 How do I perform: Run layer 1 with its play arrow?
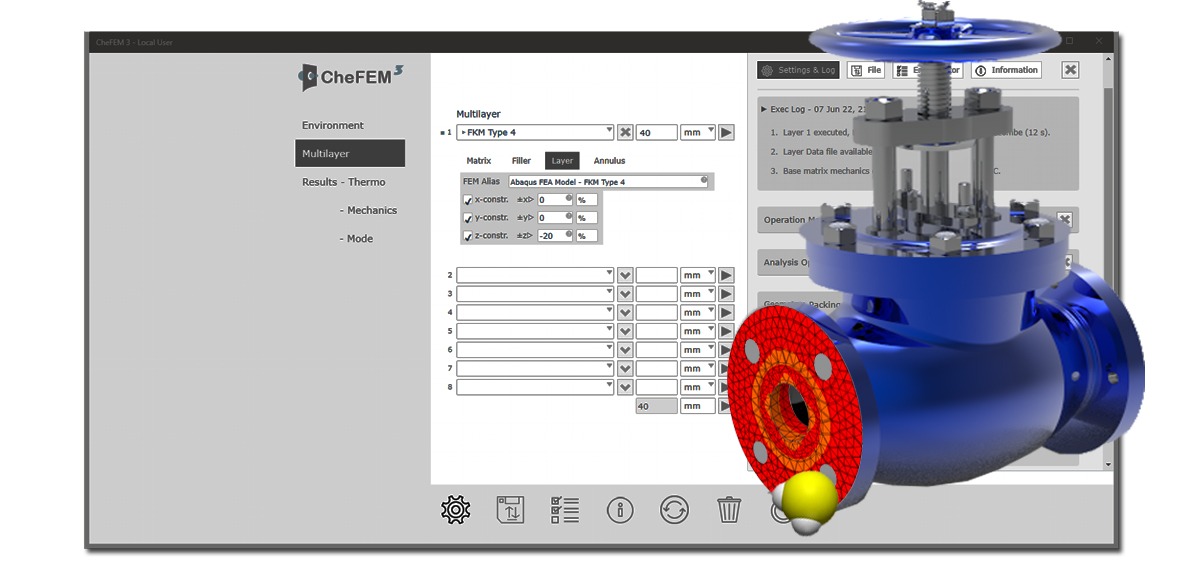tap(726, 132)
